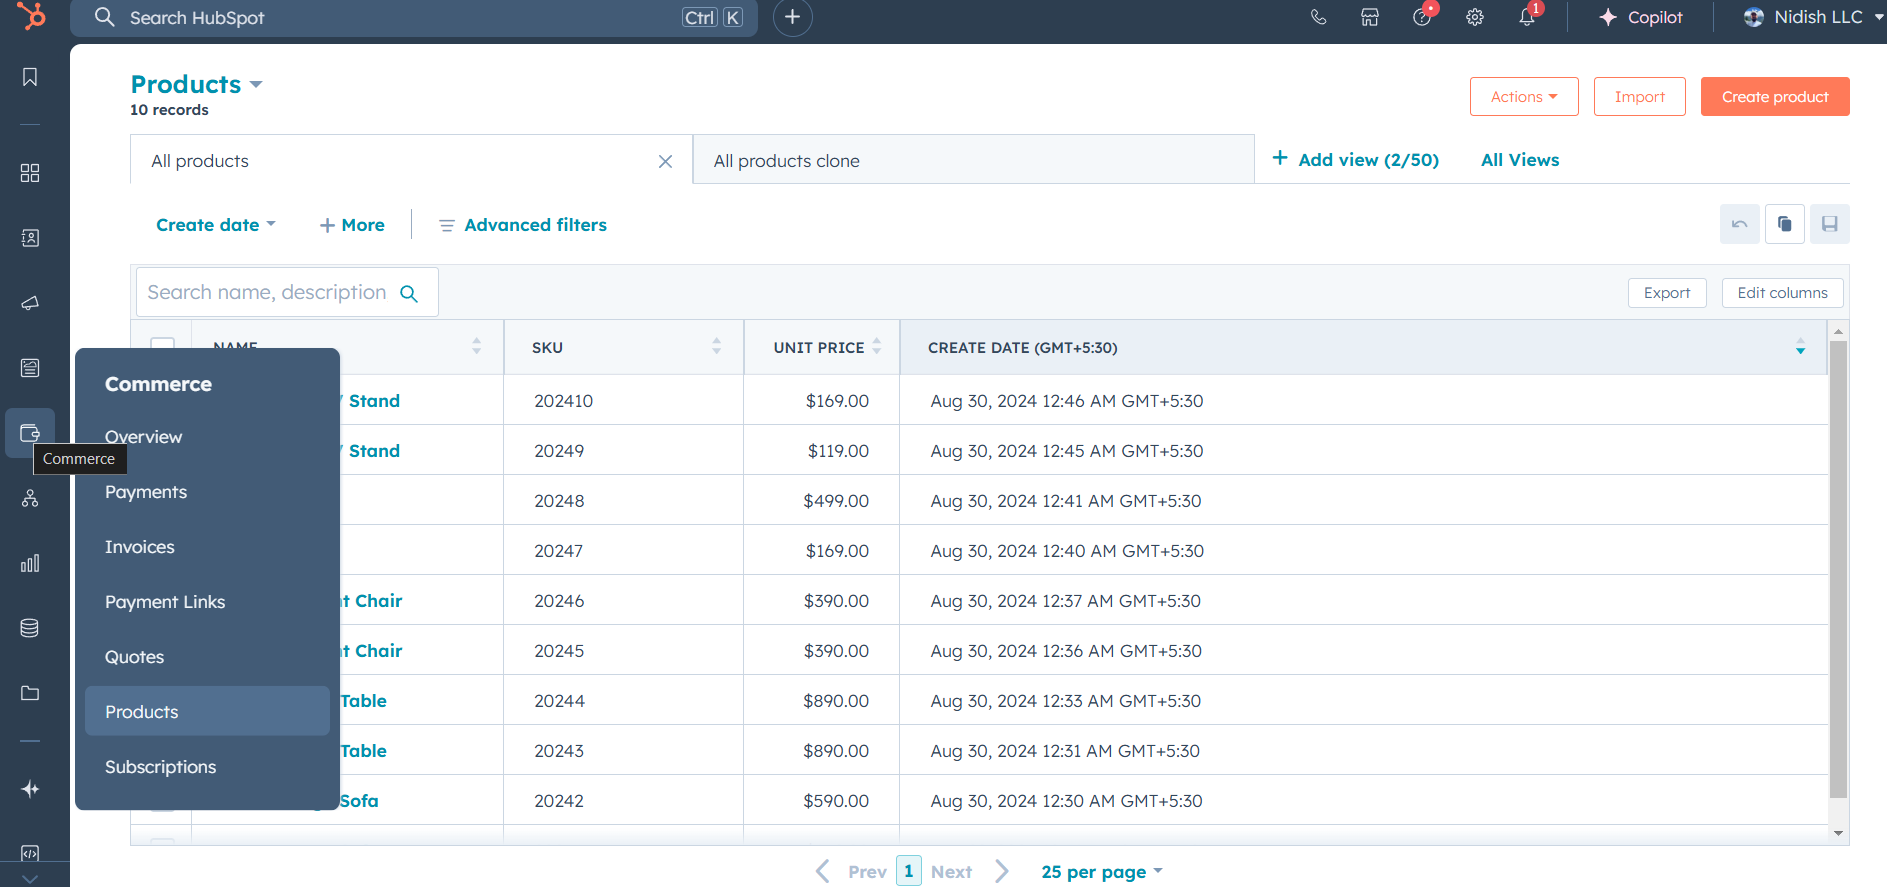Open the Create date filter dropdown
The height and width of the screenshot is (887, 1887).
[216, 225]
